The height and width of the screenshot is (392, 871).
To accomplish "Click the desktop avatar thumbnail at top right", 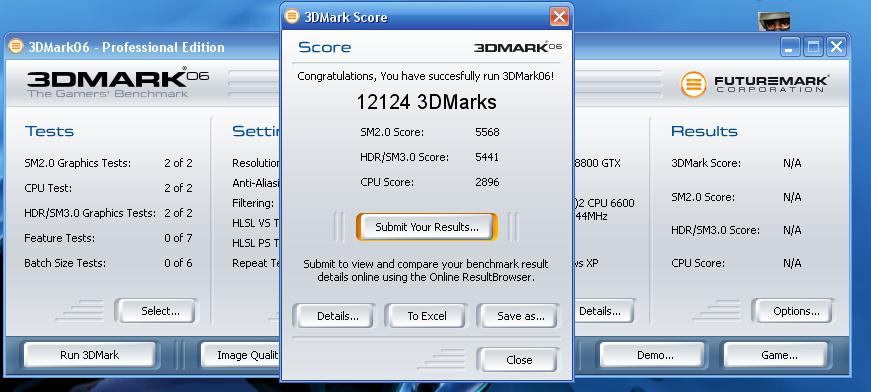I will tap(774, 22).
